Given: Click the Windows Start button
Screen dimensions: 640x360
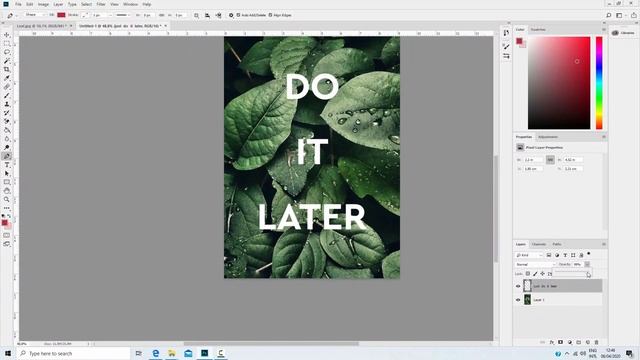Looking at the screenshot, I should [7, 353].
